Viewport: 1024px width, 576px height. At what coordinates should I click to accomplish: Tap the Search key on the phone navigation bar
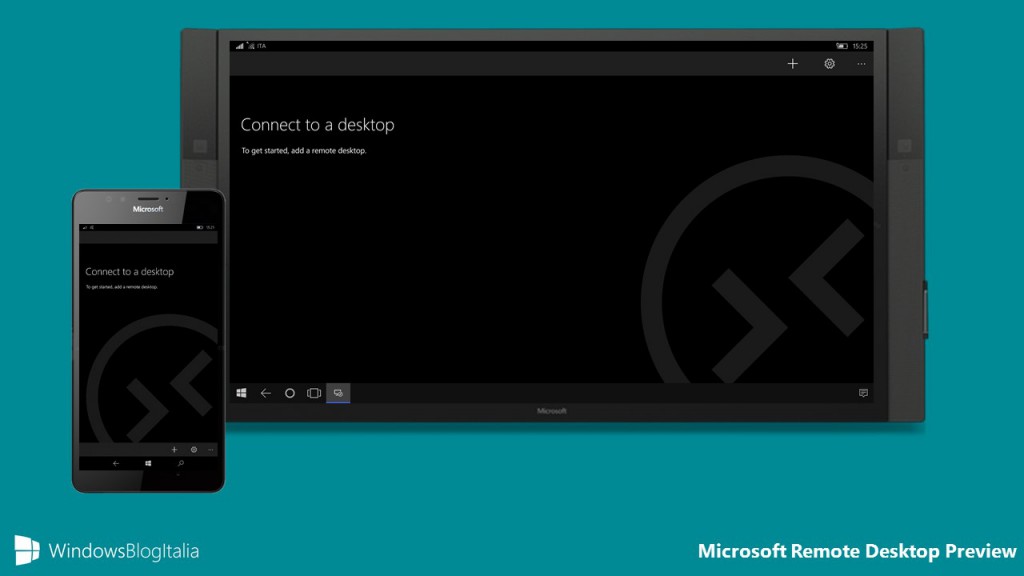click(x=181, y=463)
